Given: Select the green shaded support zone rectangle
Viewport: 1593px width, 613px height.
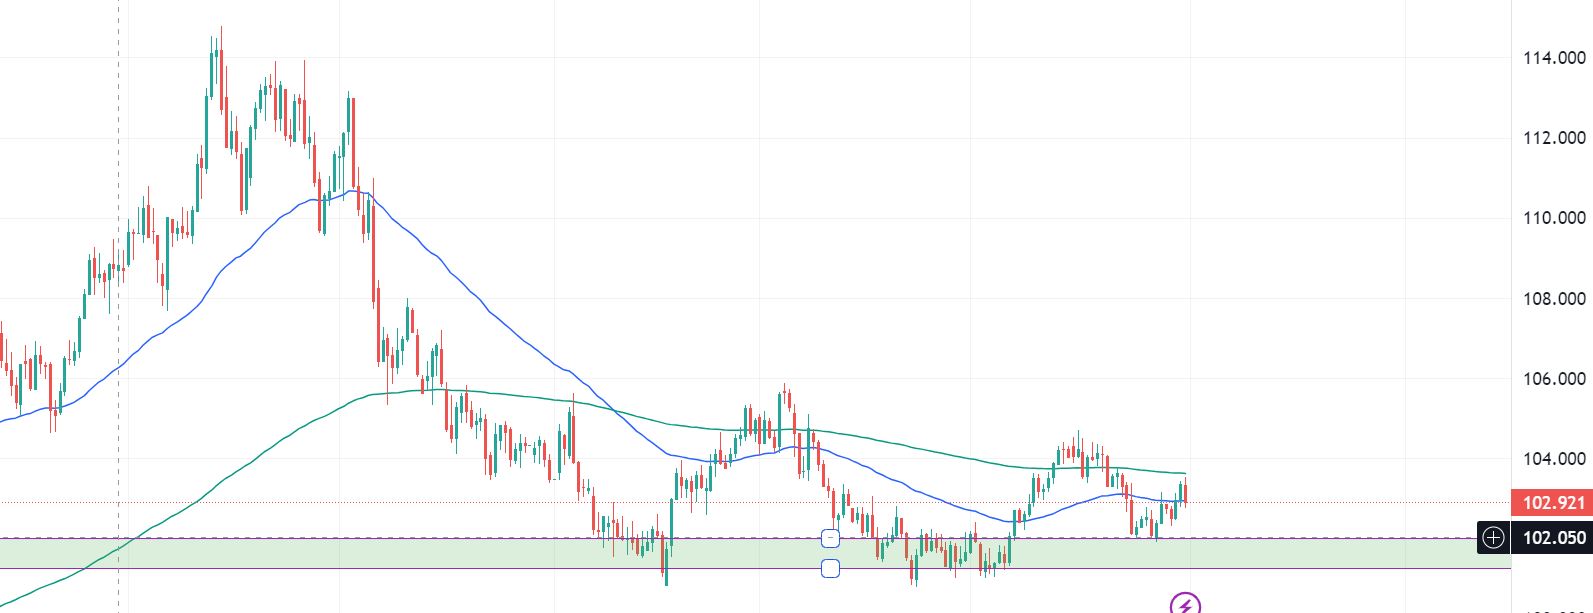Looking at the screenshot, I should [x=400, y=554].
